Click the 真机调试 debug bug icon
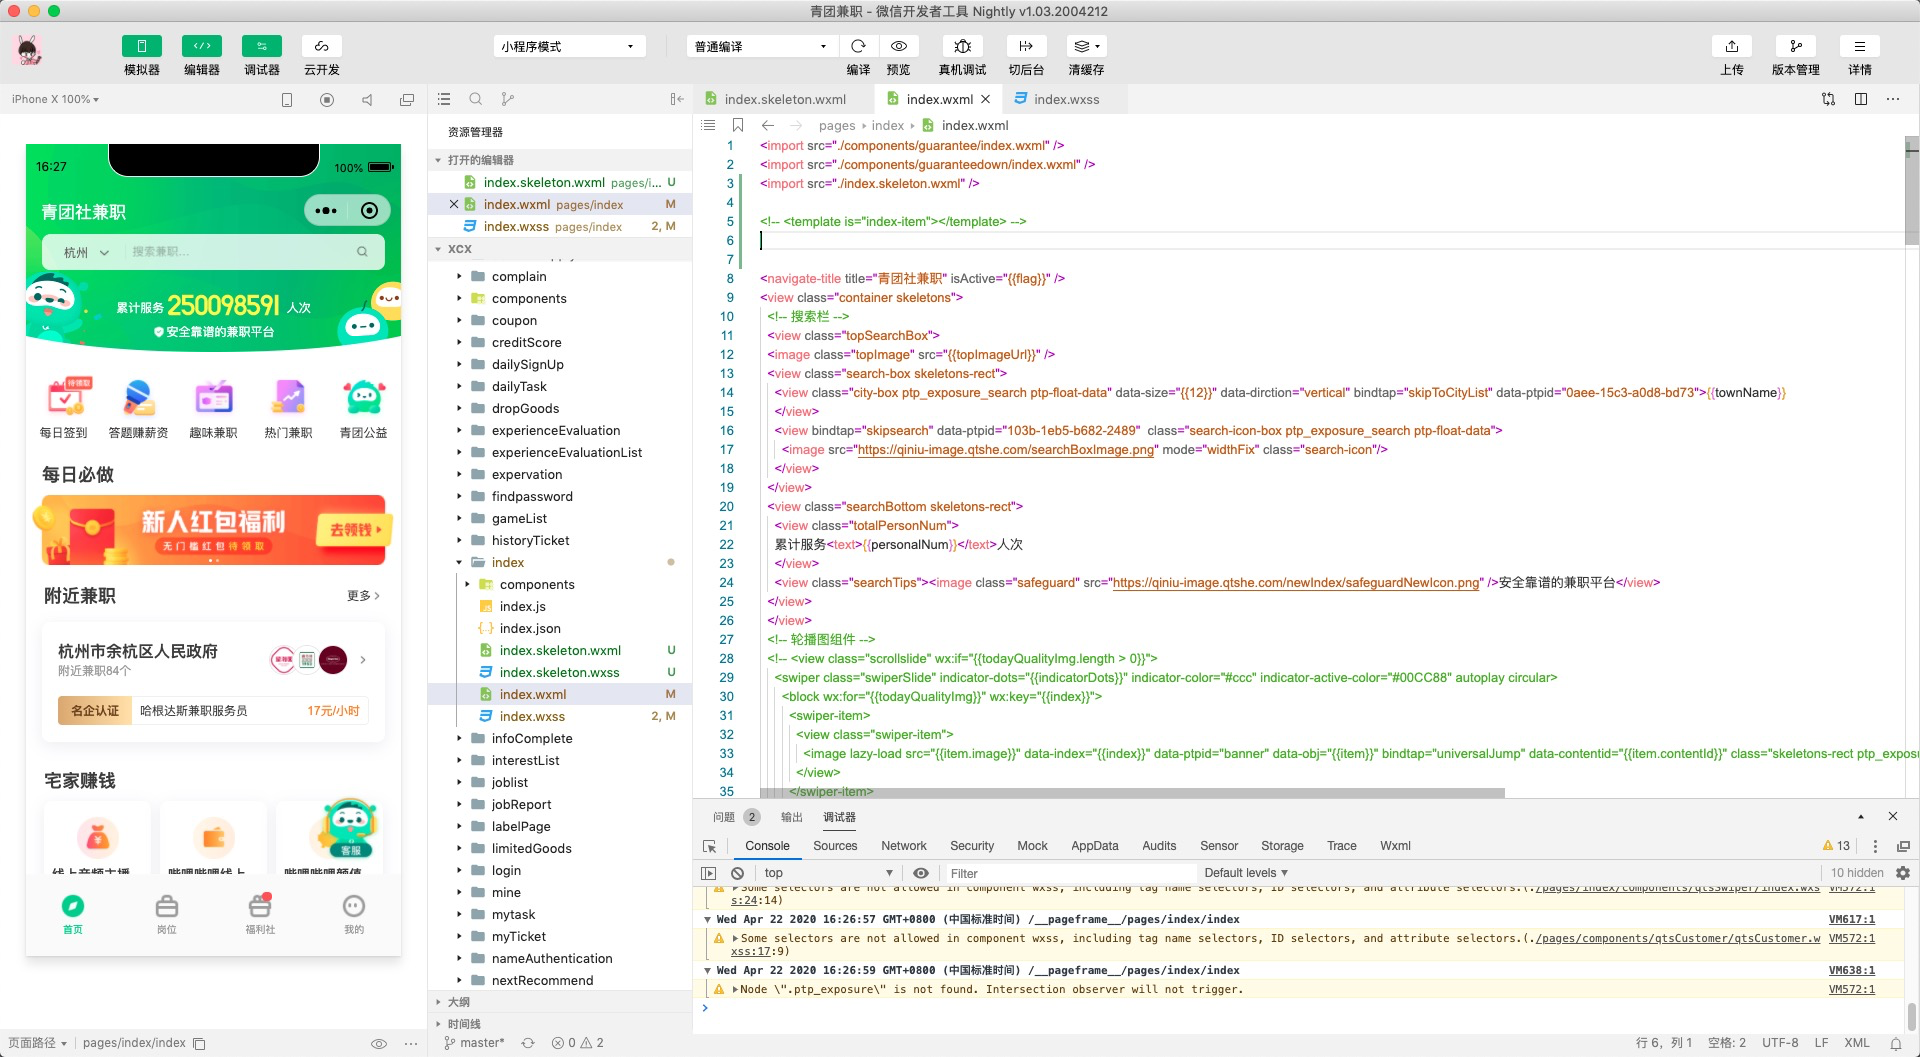This screenshot has height=1057, width=1920. pos(962,47)
